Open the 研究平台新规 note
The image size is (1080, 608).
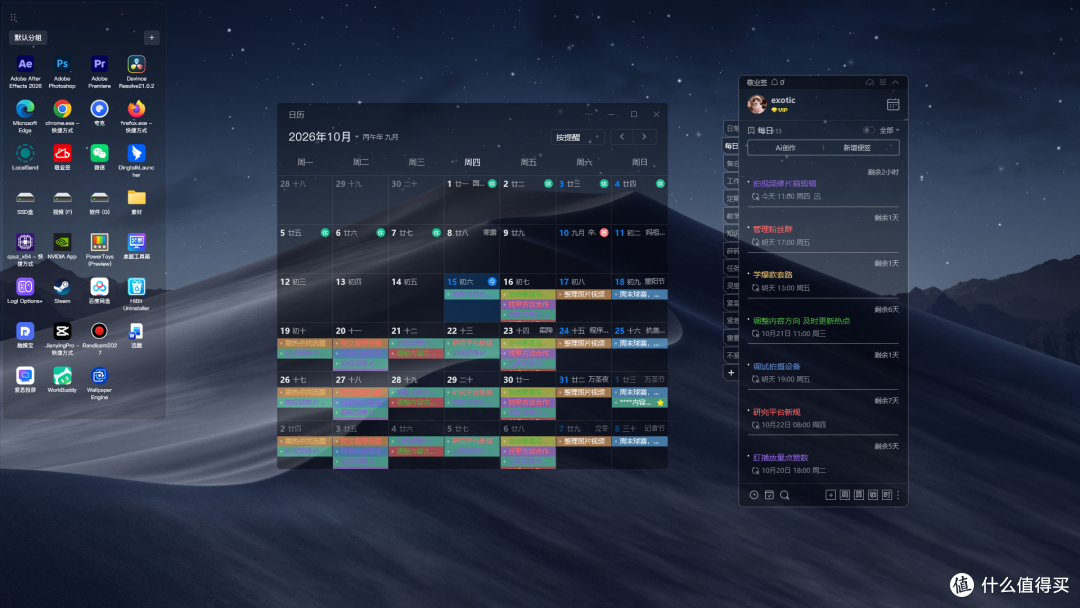pyautogui.click(x=776, y=412)
